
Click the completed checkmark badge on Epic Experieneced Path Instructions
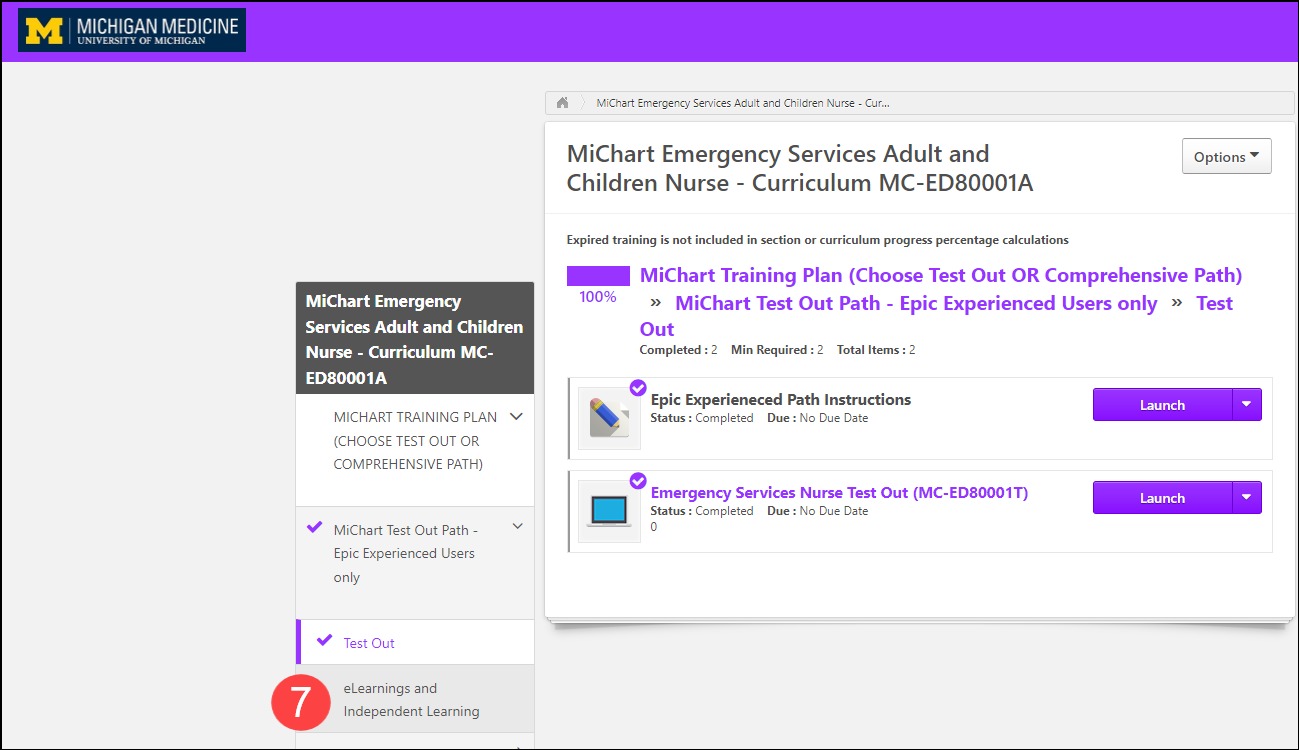click(638, 387)
